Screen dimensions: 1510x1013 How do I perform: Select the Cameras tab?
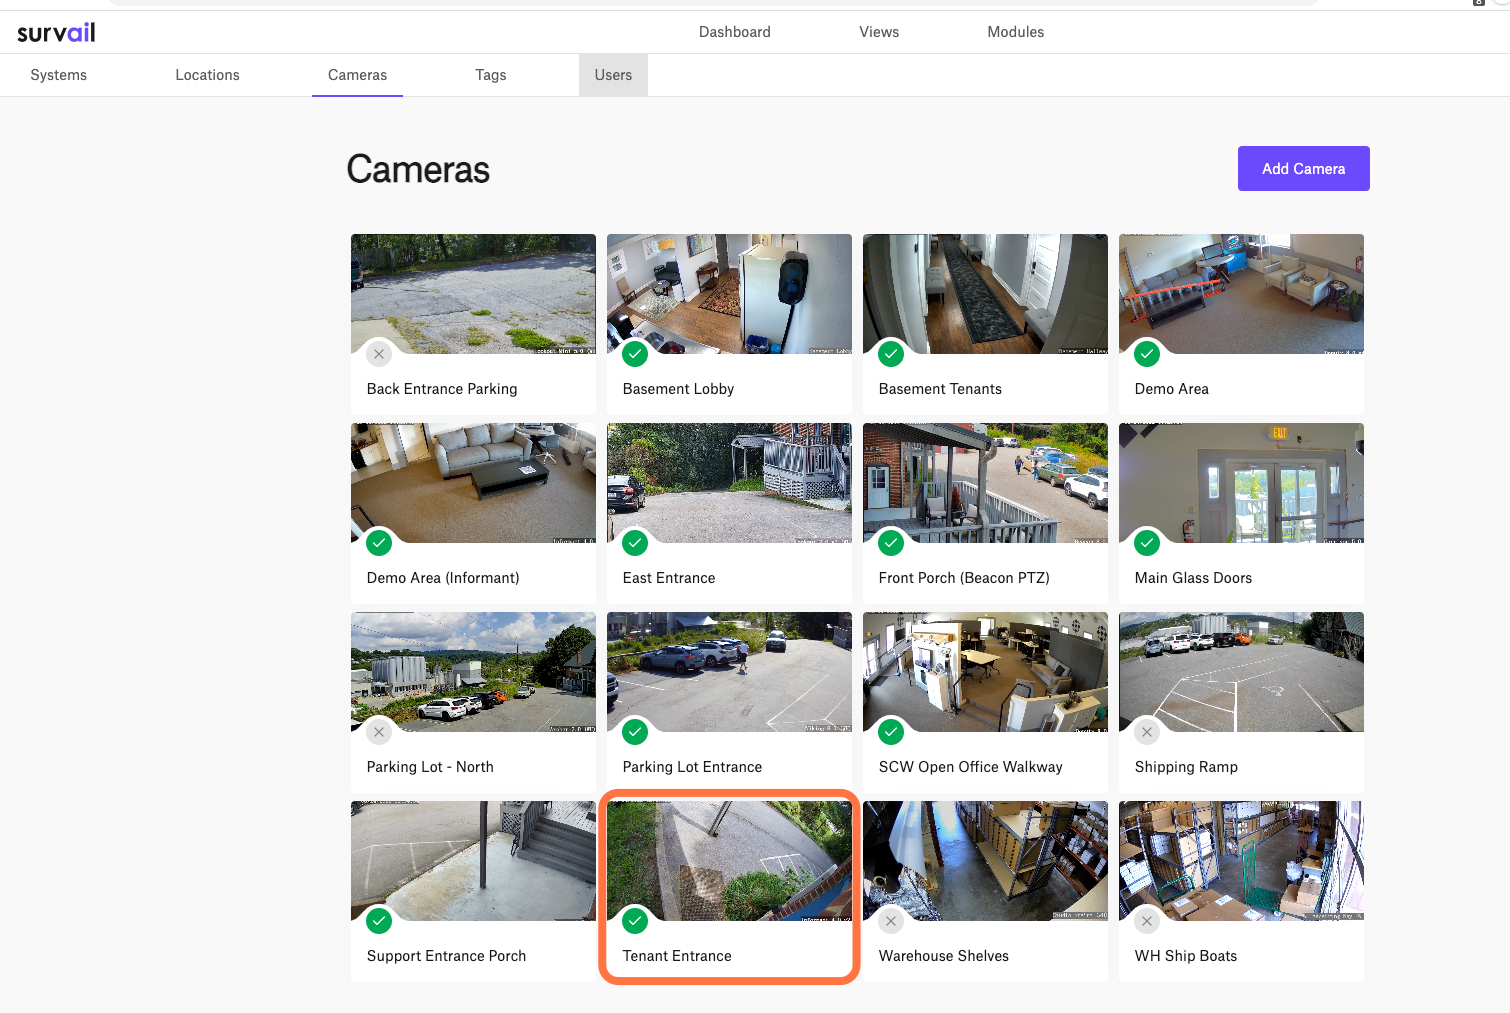coord(358,75)
